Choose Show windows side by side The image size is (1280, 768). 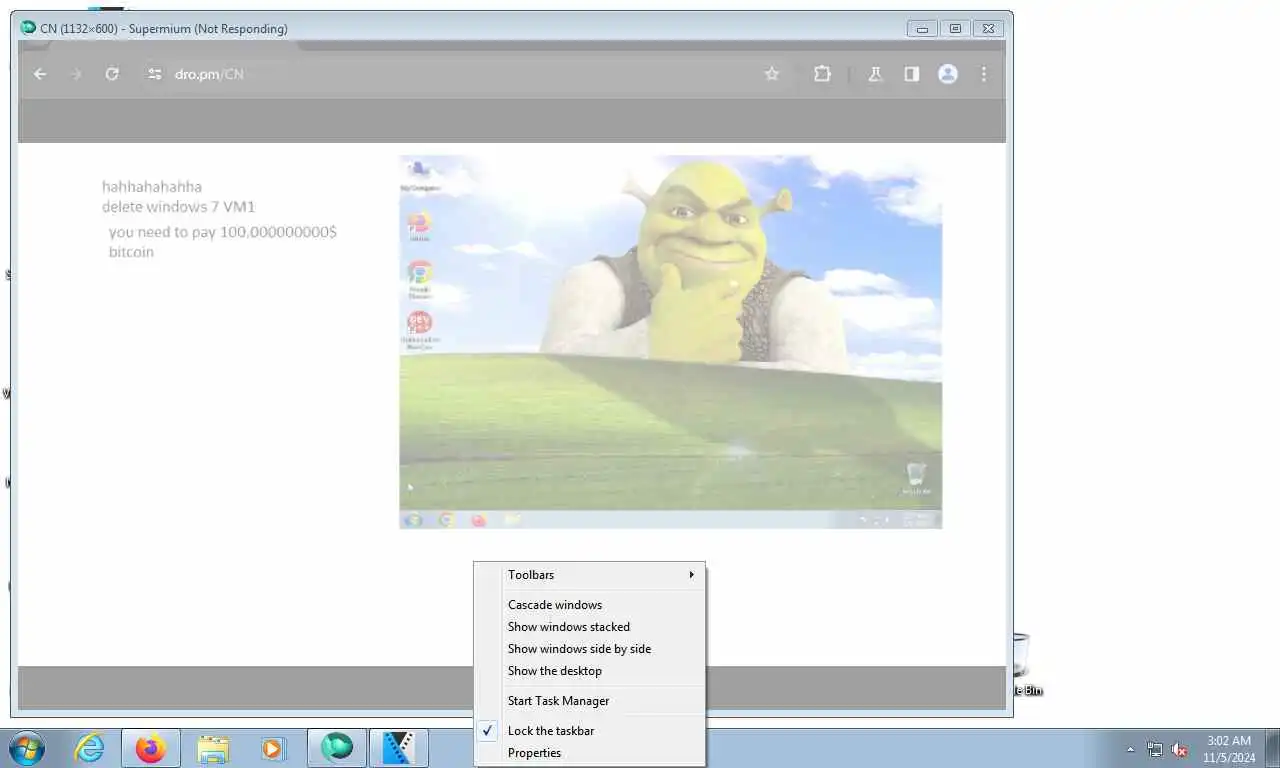point(590,649)
